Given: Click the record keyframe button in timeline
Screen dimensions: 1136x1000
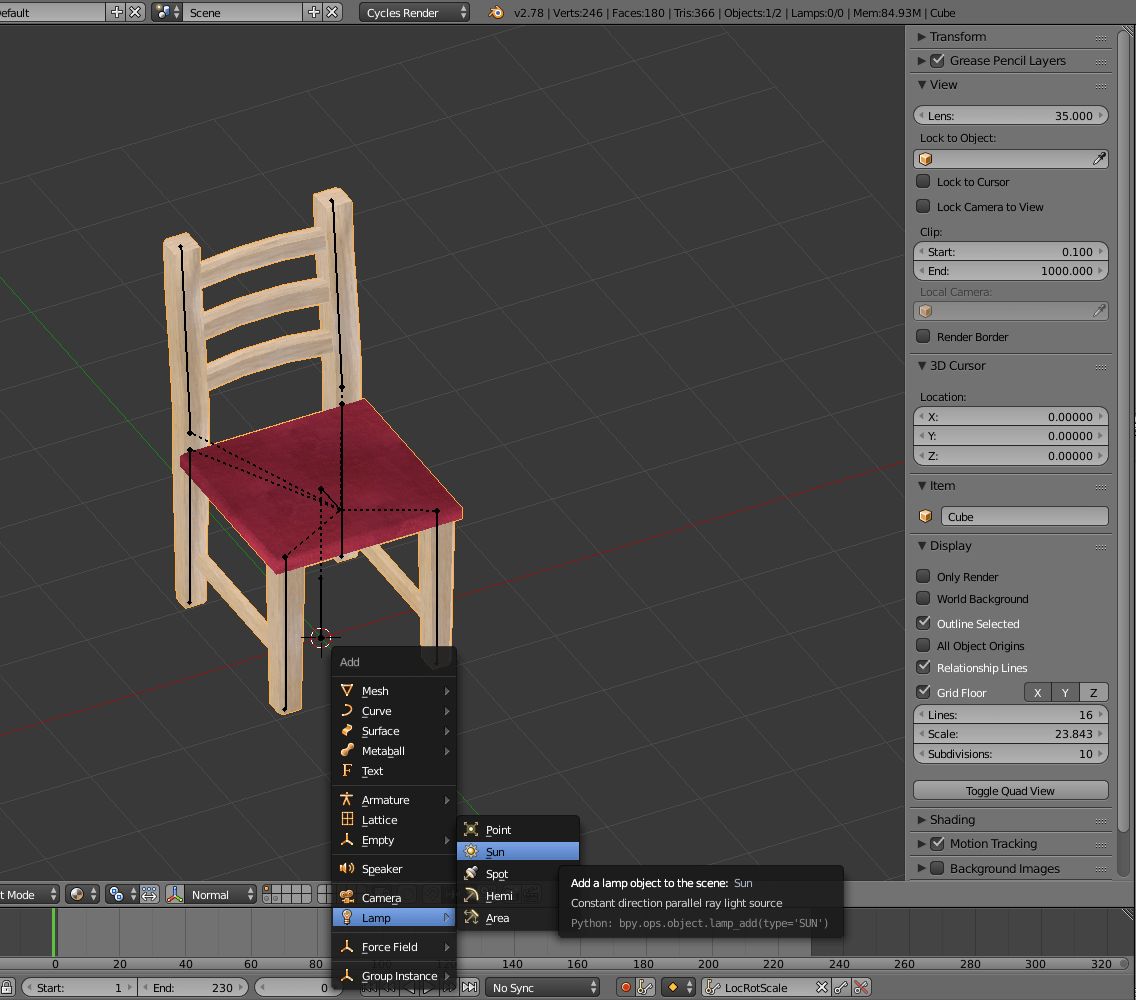Looking at the screenshot, I should 626,988.
